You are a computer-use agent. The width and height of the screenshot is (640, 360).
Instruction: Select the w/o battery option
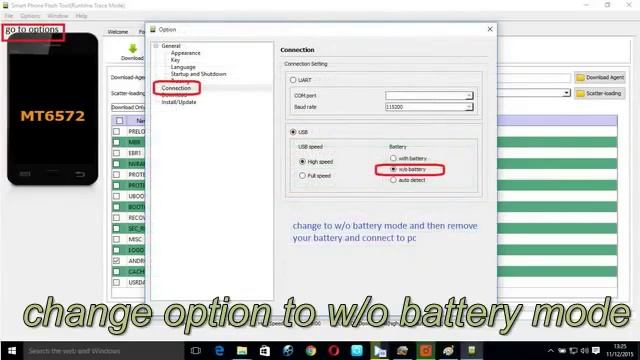[393, 169]
